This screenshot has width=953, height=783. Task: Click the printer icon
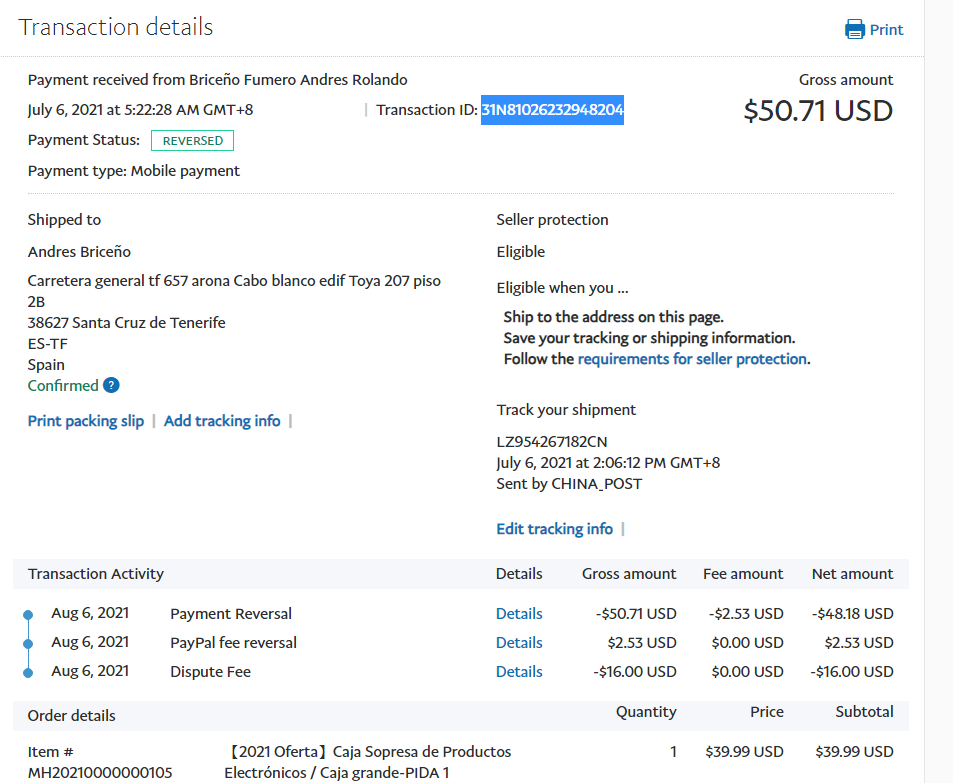tap(855, 29)
